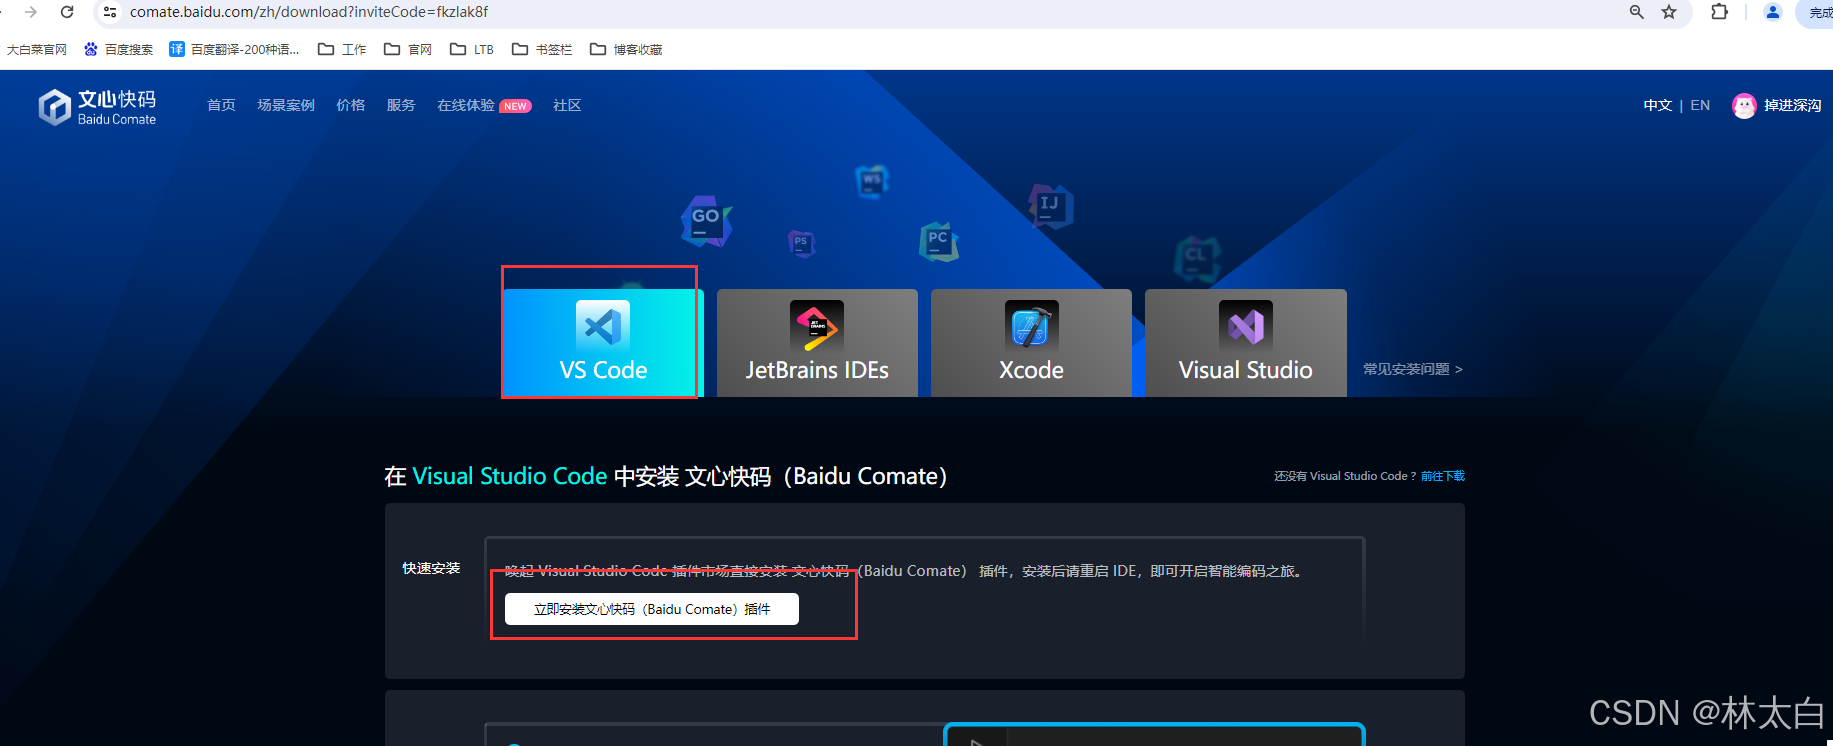Open 价格 navigation item
This screenshot has height=746, width=1833.
pos(351,105)
